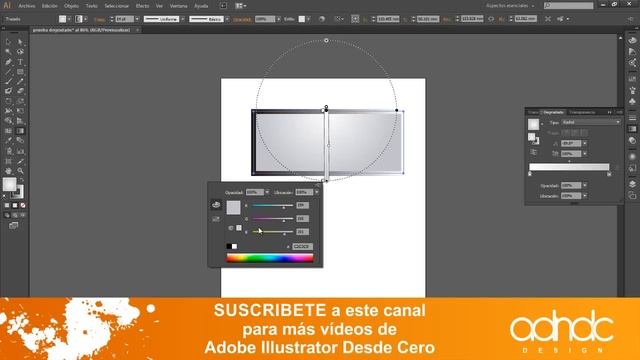This screenshot has width=640, height=360.
Task: Switch to the Trazo panel tab
Action: click(x=533, y=112)
